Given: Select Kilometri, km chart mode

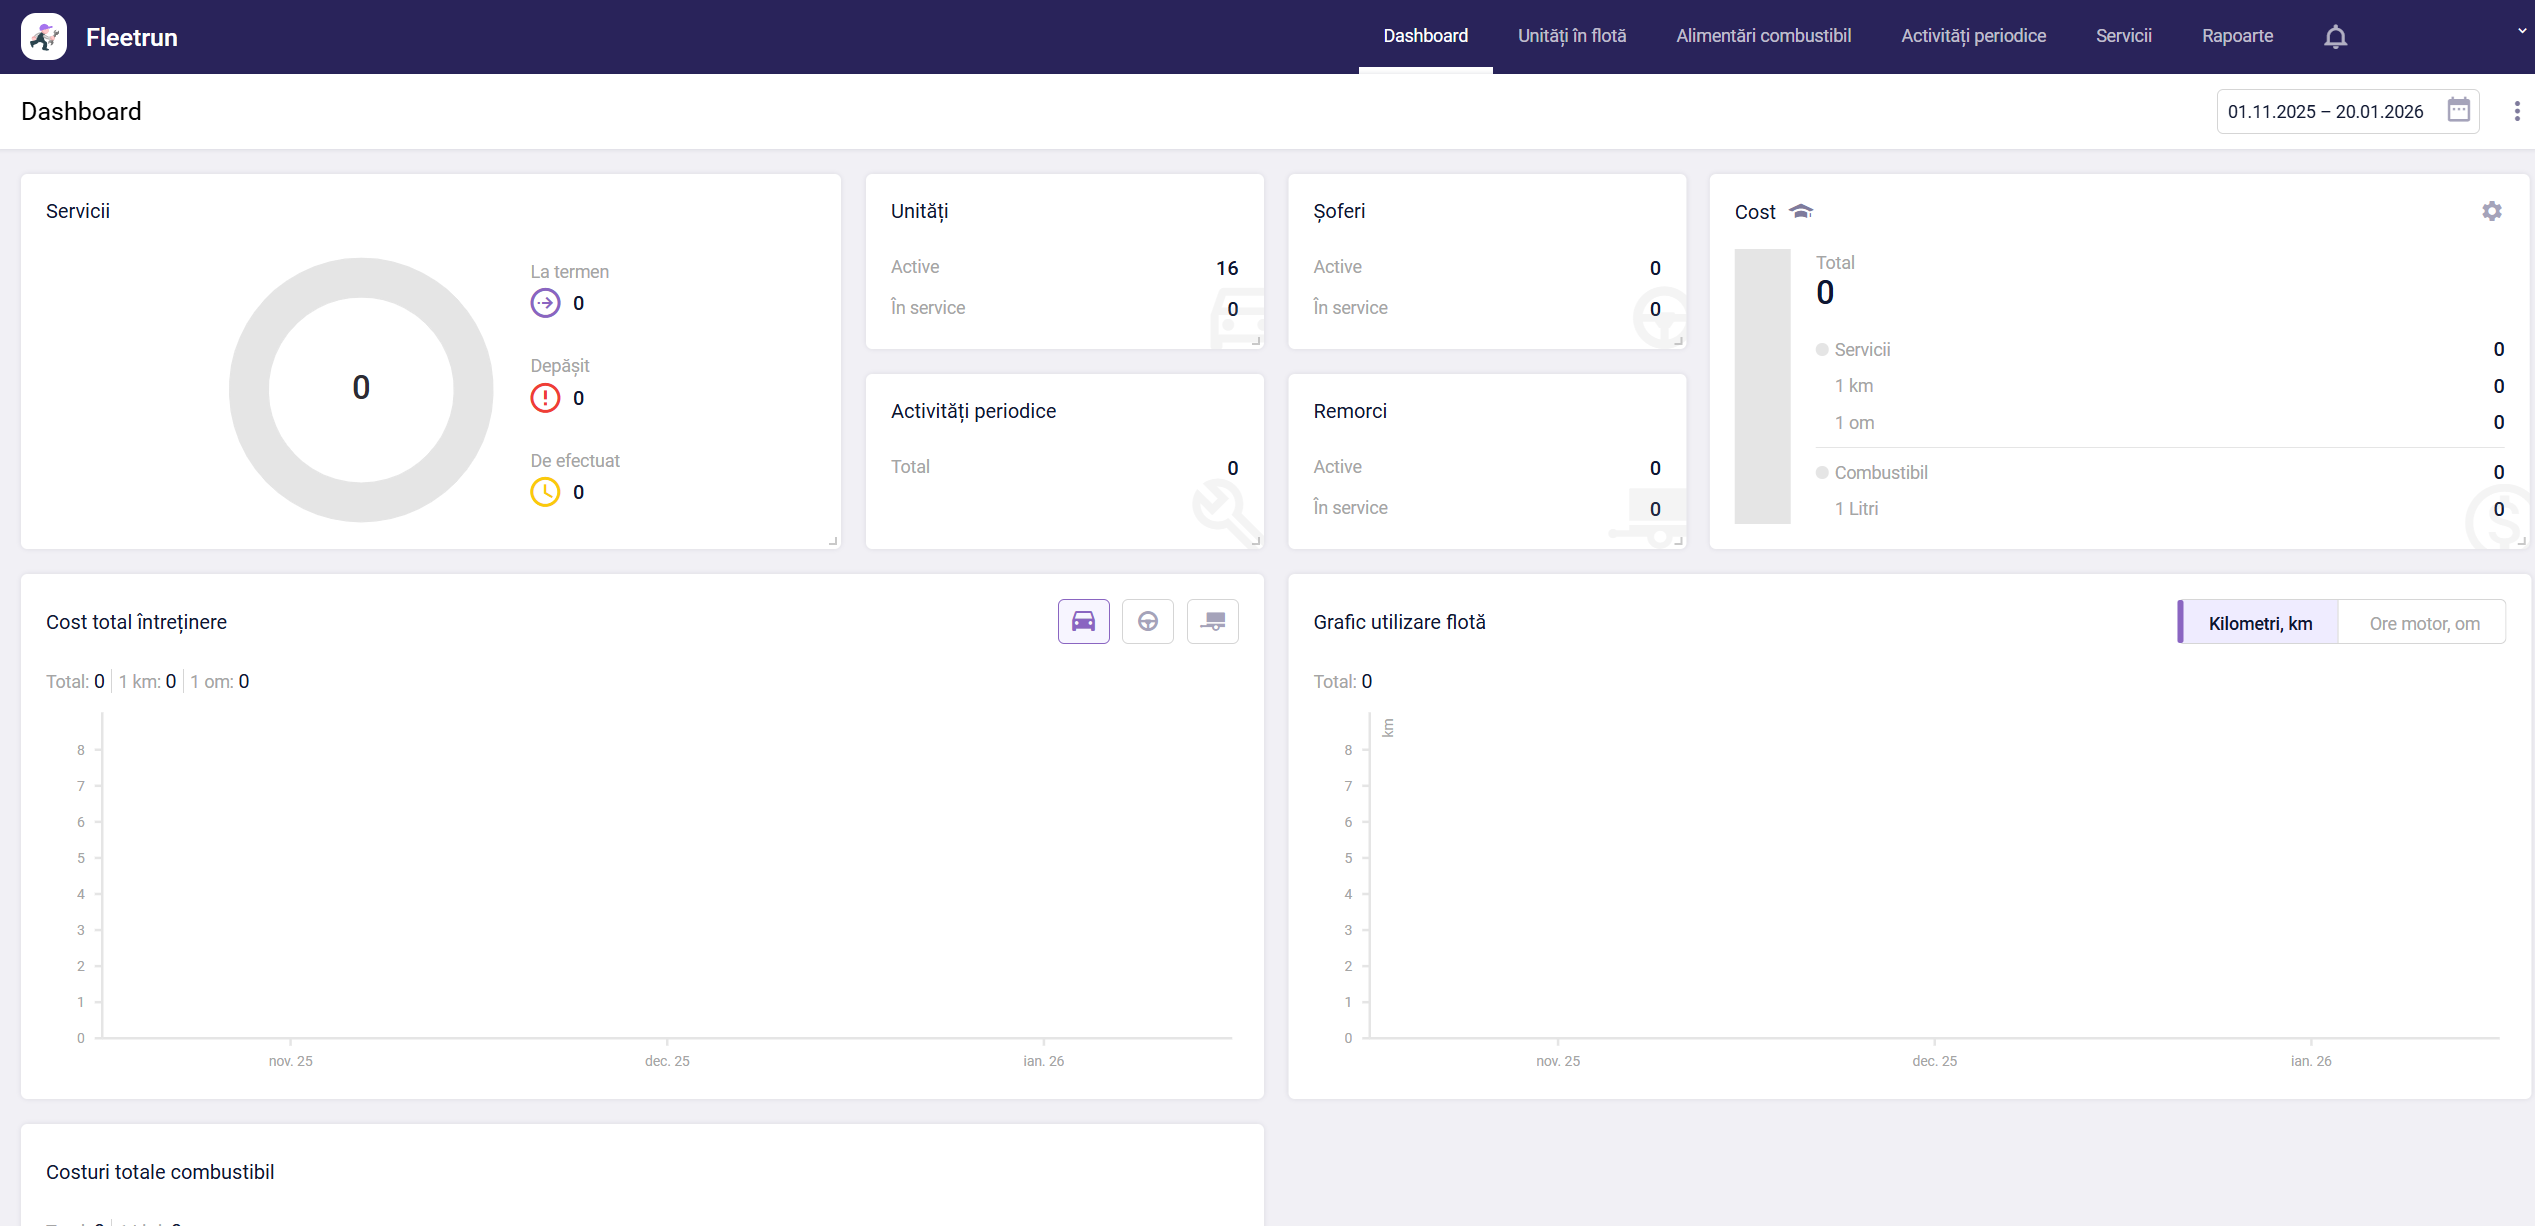Looking at the screenshot, I should coord(2259,623).
